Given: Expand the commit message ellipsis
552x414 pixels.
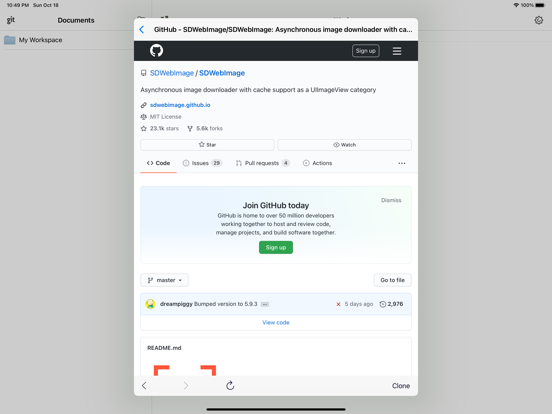Looking at the screenshot, I should pyautogui.click(x=265, y=304).
